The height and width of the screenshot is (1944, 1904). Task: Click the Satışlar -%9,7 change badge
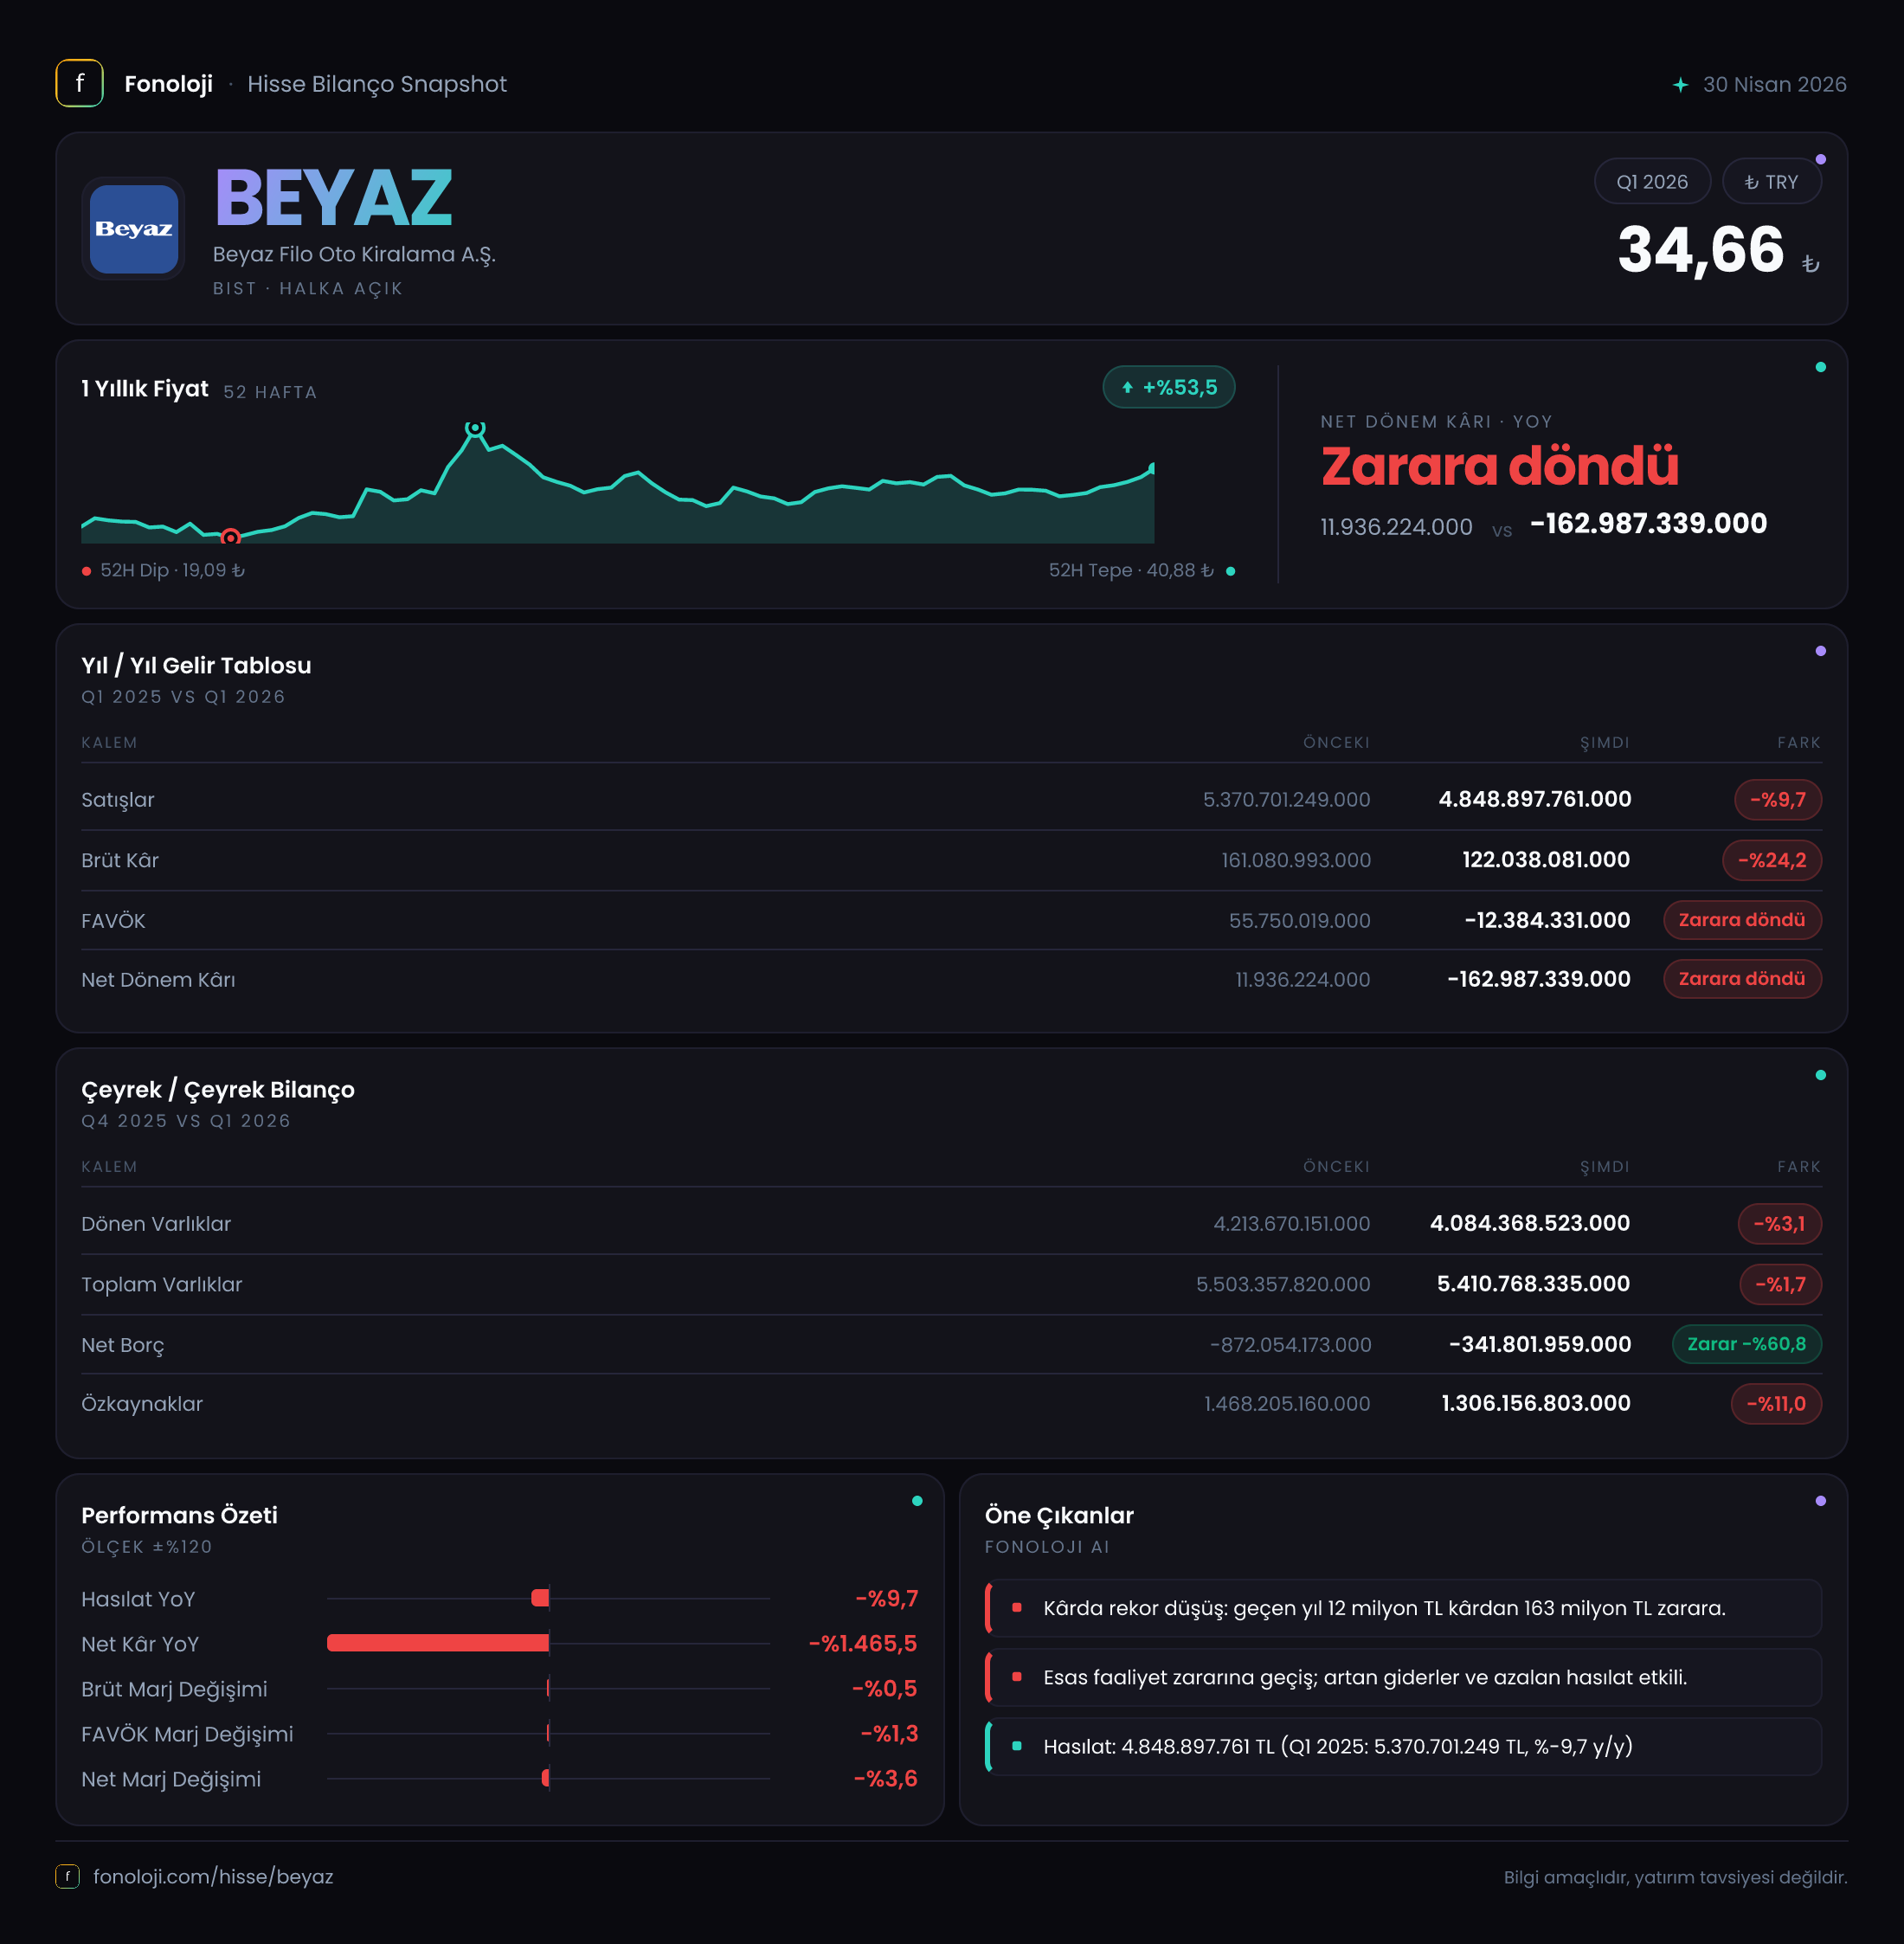pyautogui.click(x=1777, y=800)
